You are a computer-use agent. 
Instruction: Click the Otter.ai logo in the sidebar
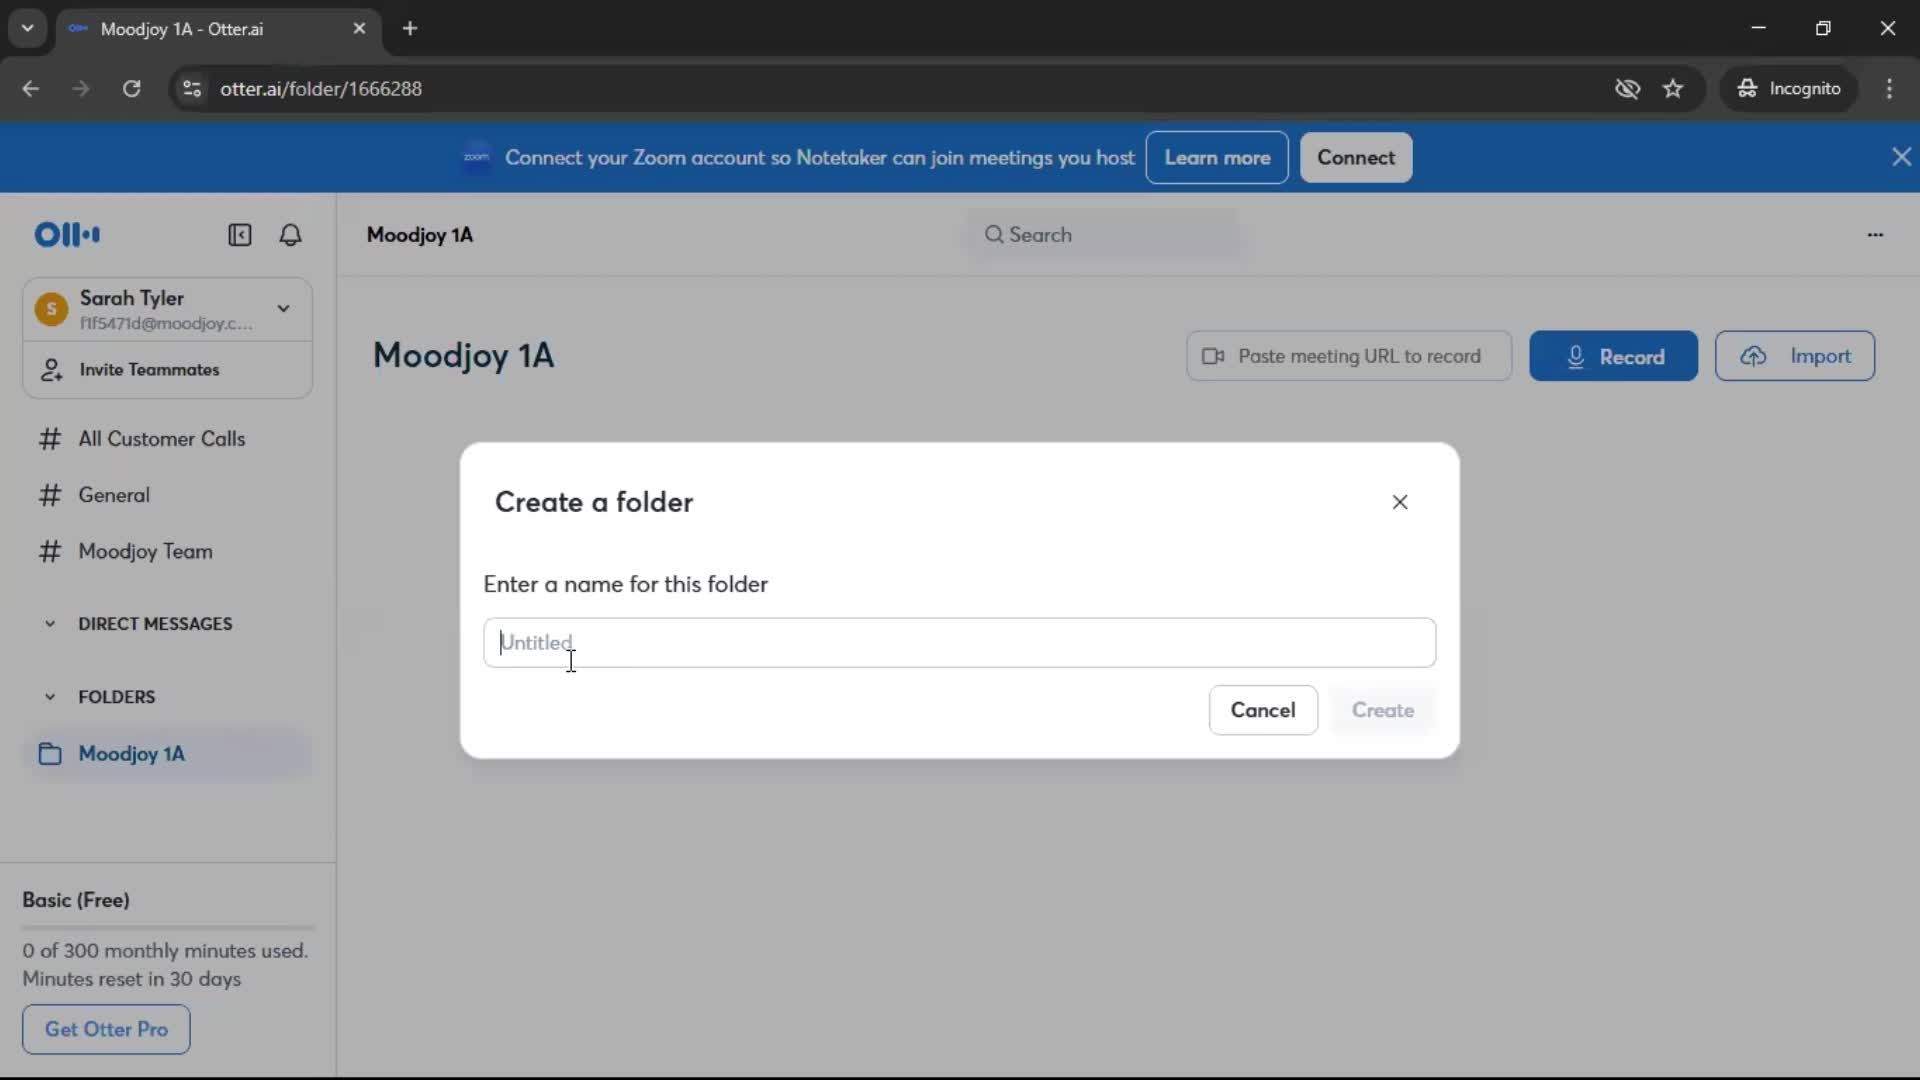tap(67, 235)
